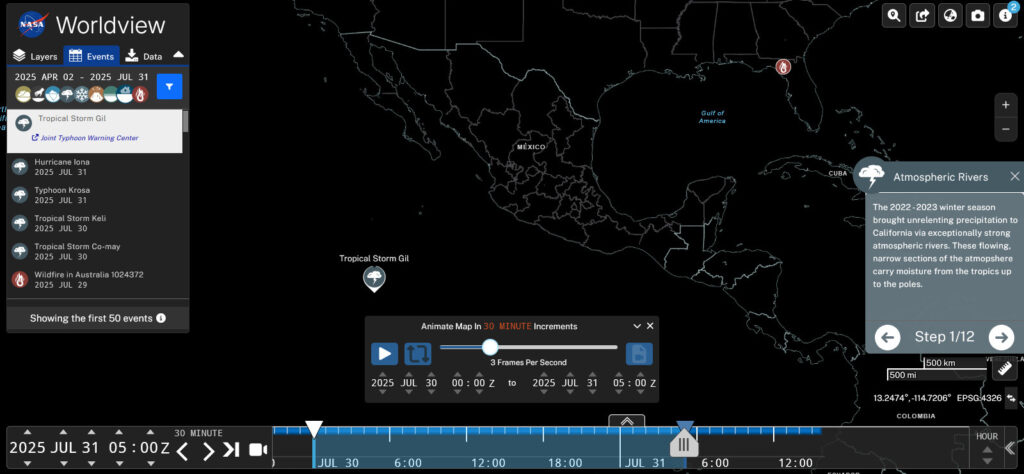Click the animation start year 2025 field

[383, 383]
